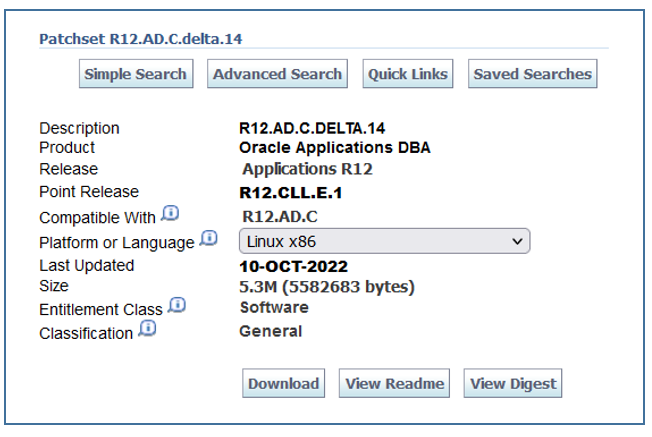Screen dimensions: 652x437
Task: Show Saved Searches
Action: coord(532,74)
